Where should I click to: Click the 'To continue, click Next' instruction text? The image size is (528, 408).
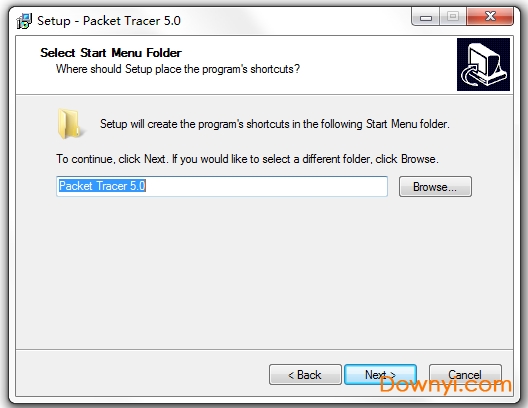coord(248,159)
